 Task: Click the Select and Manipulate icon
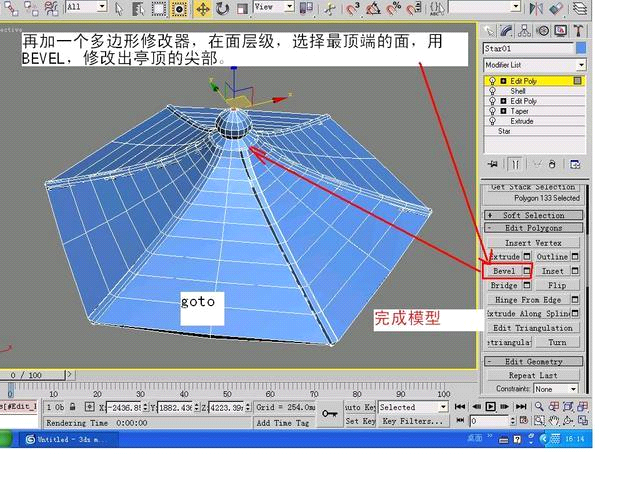point(330,8)
